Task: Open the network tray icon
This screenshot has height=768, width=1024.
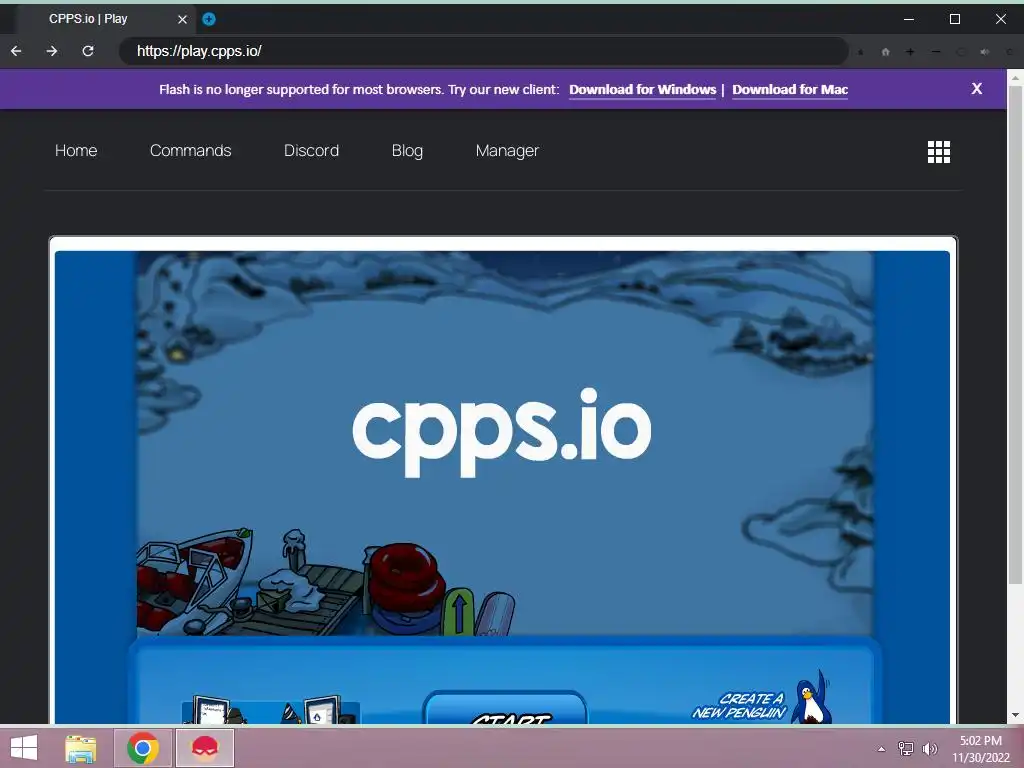Action: (x=906, y=748)
